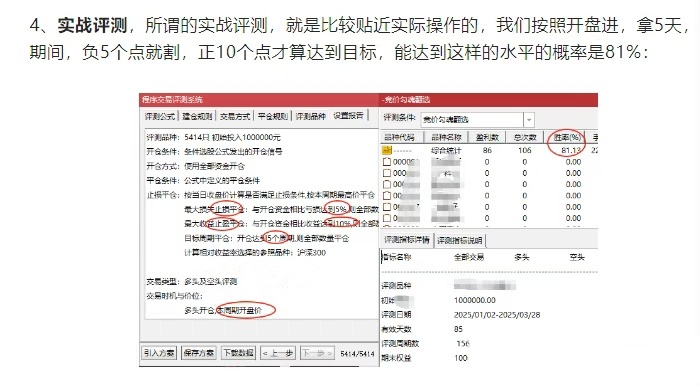Click the 目标周期平仓 line

[267, 238]
